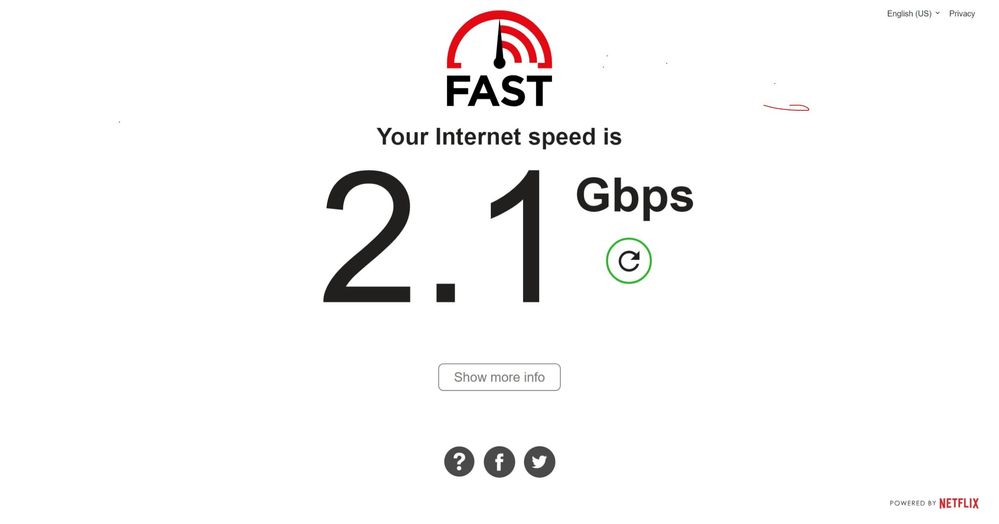
Task: Click the large digit 2 in the speed
Action: tap(368, 237)
